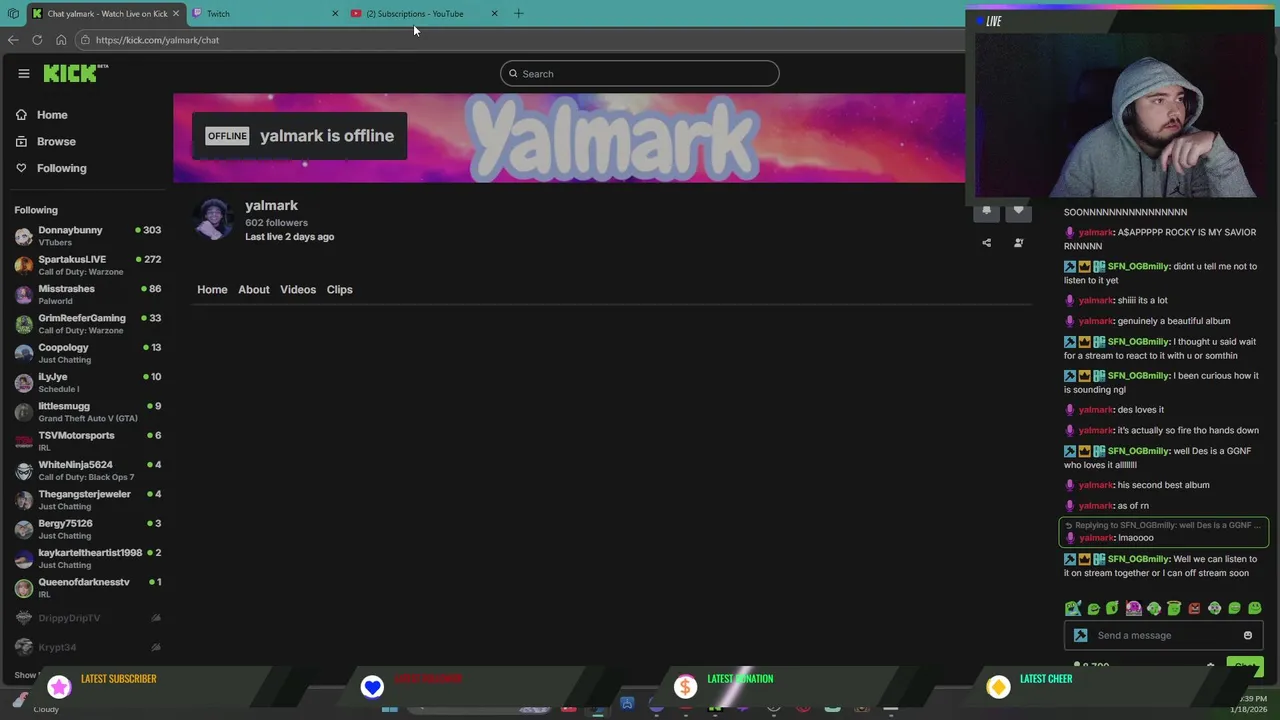Viewport: 1280px width, 720px height.
Task: Open iLyJye channel in sidebar
Action: tap(88, 382)
